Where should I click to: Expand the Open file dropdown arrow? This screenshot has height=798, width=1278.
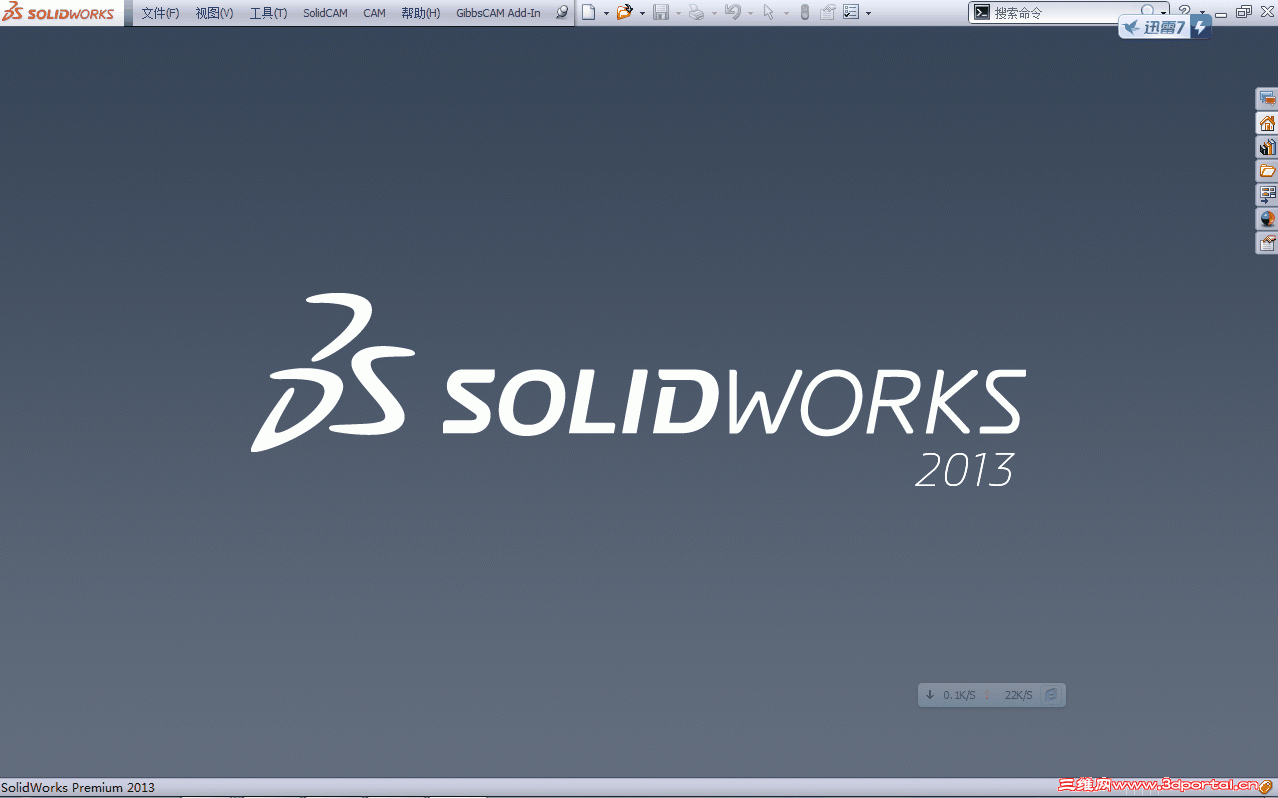642,14
